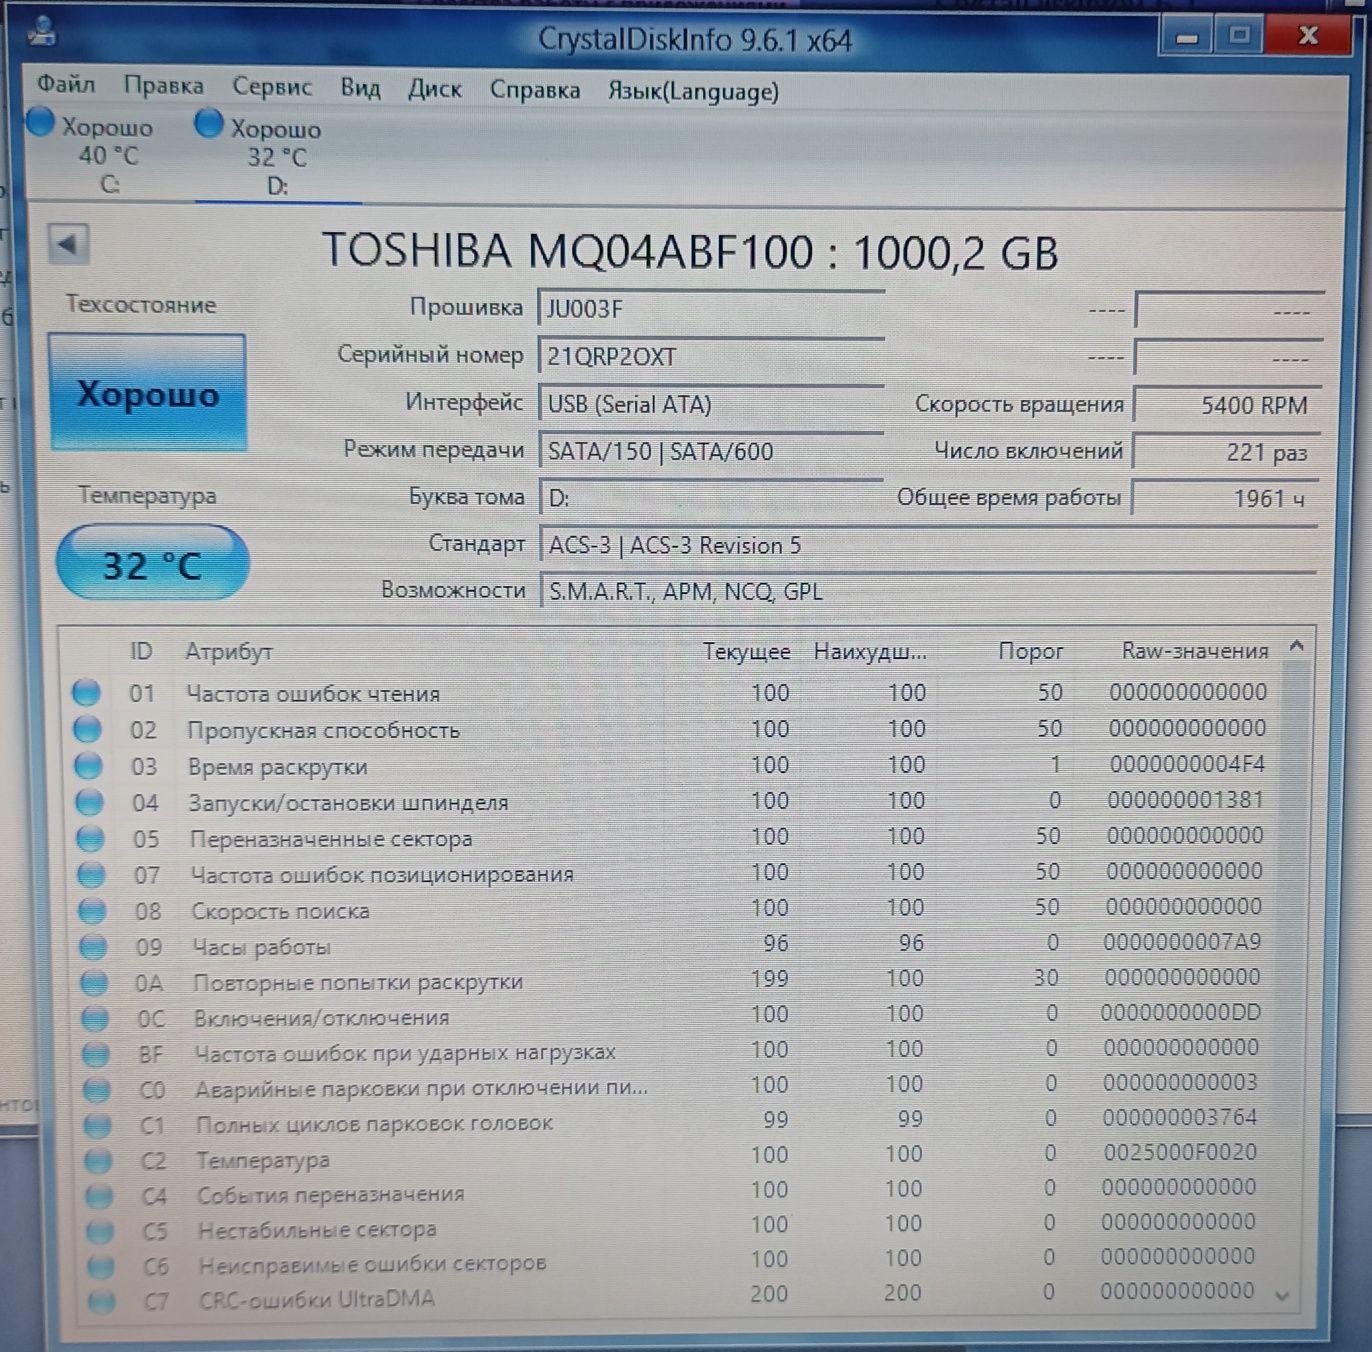Click the power on hours 1961 ч
The height and width of the screenshot is (1352, 1372).
tap(1227, 498)
